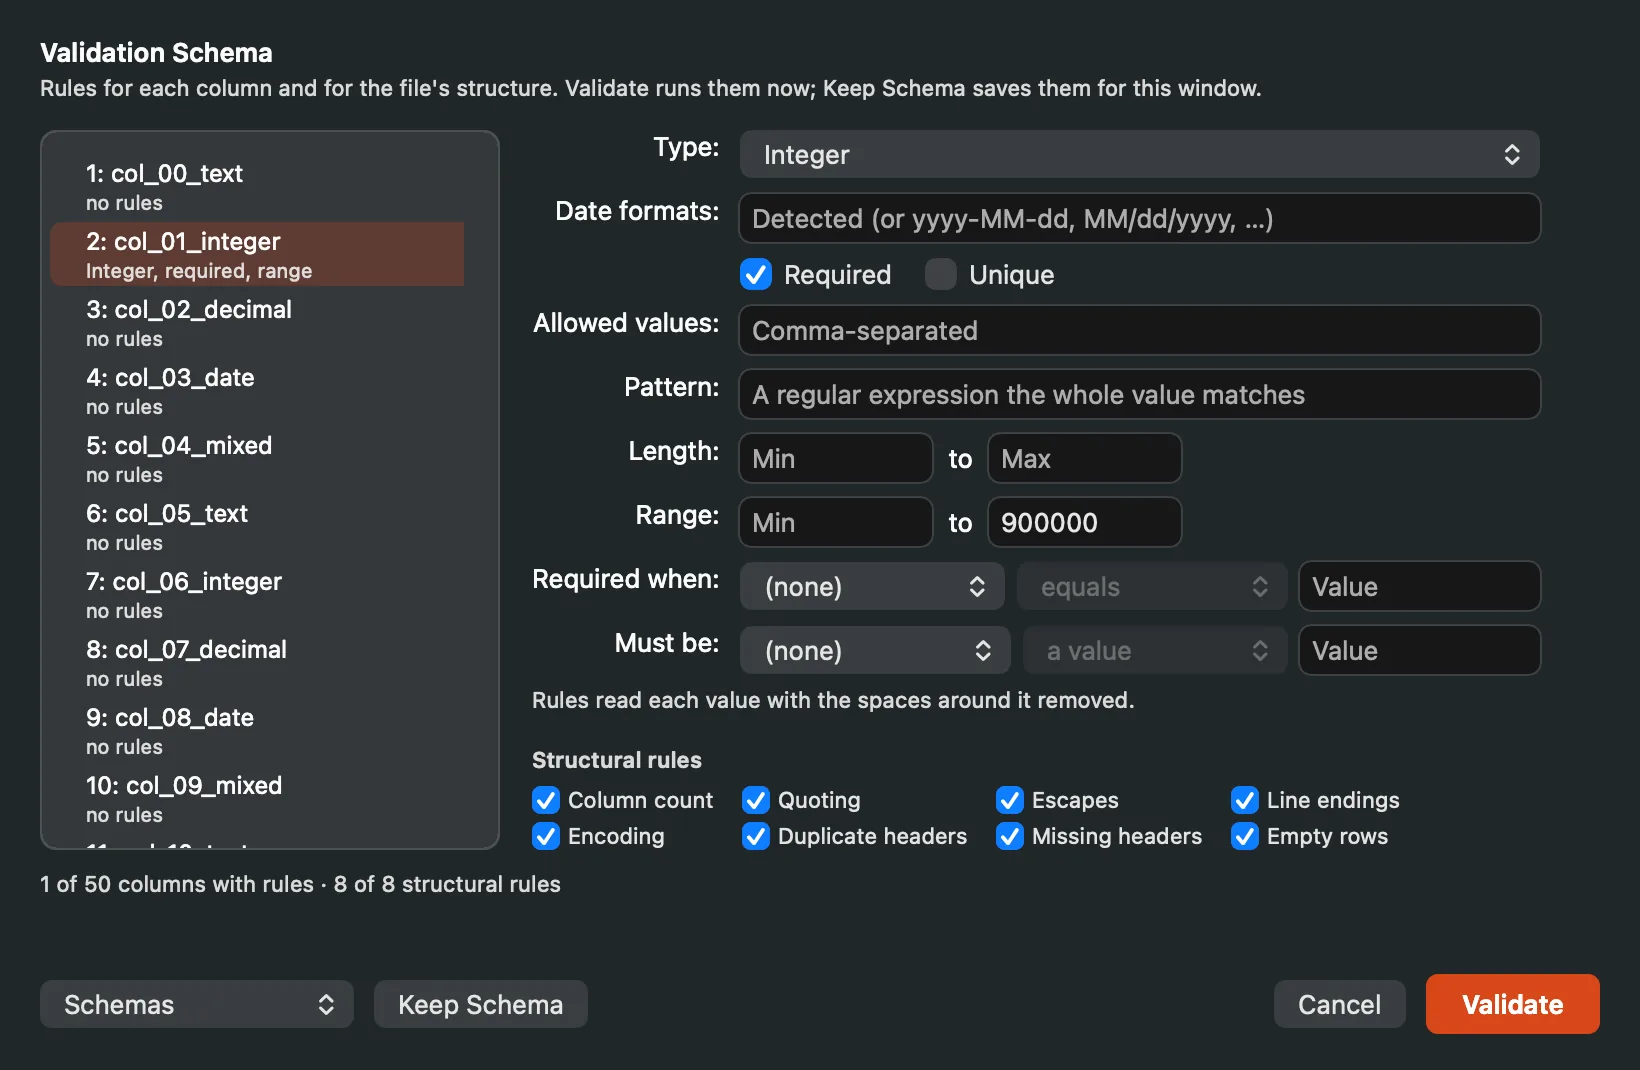Focus the Date formats input field
The height and width of the screenshot is (1070, 1640).
pos(1139,219)
